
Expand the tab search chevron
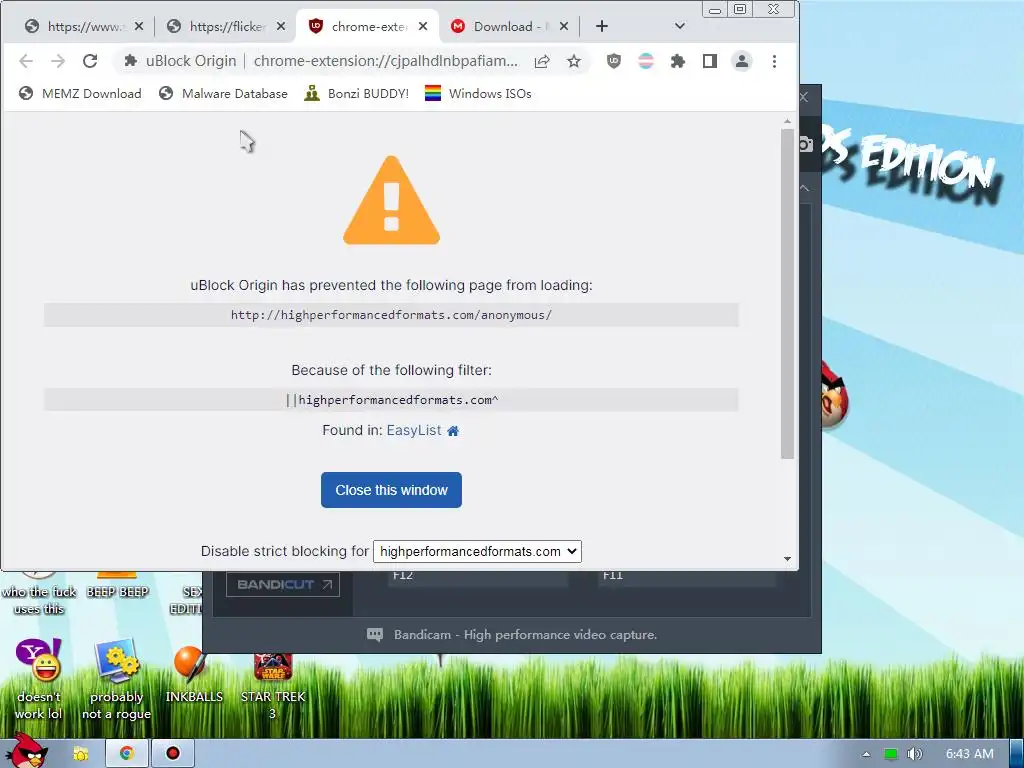click(x=679, y=26)
